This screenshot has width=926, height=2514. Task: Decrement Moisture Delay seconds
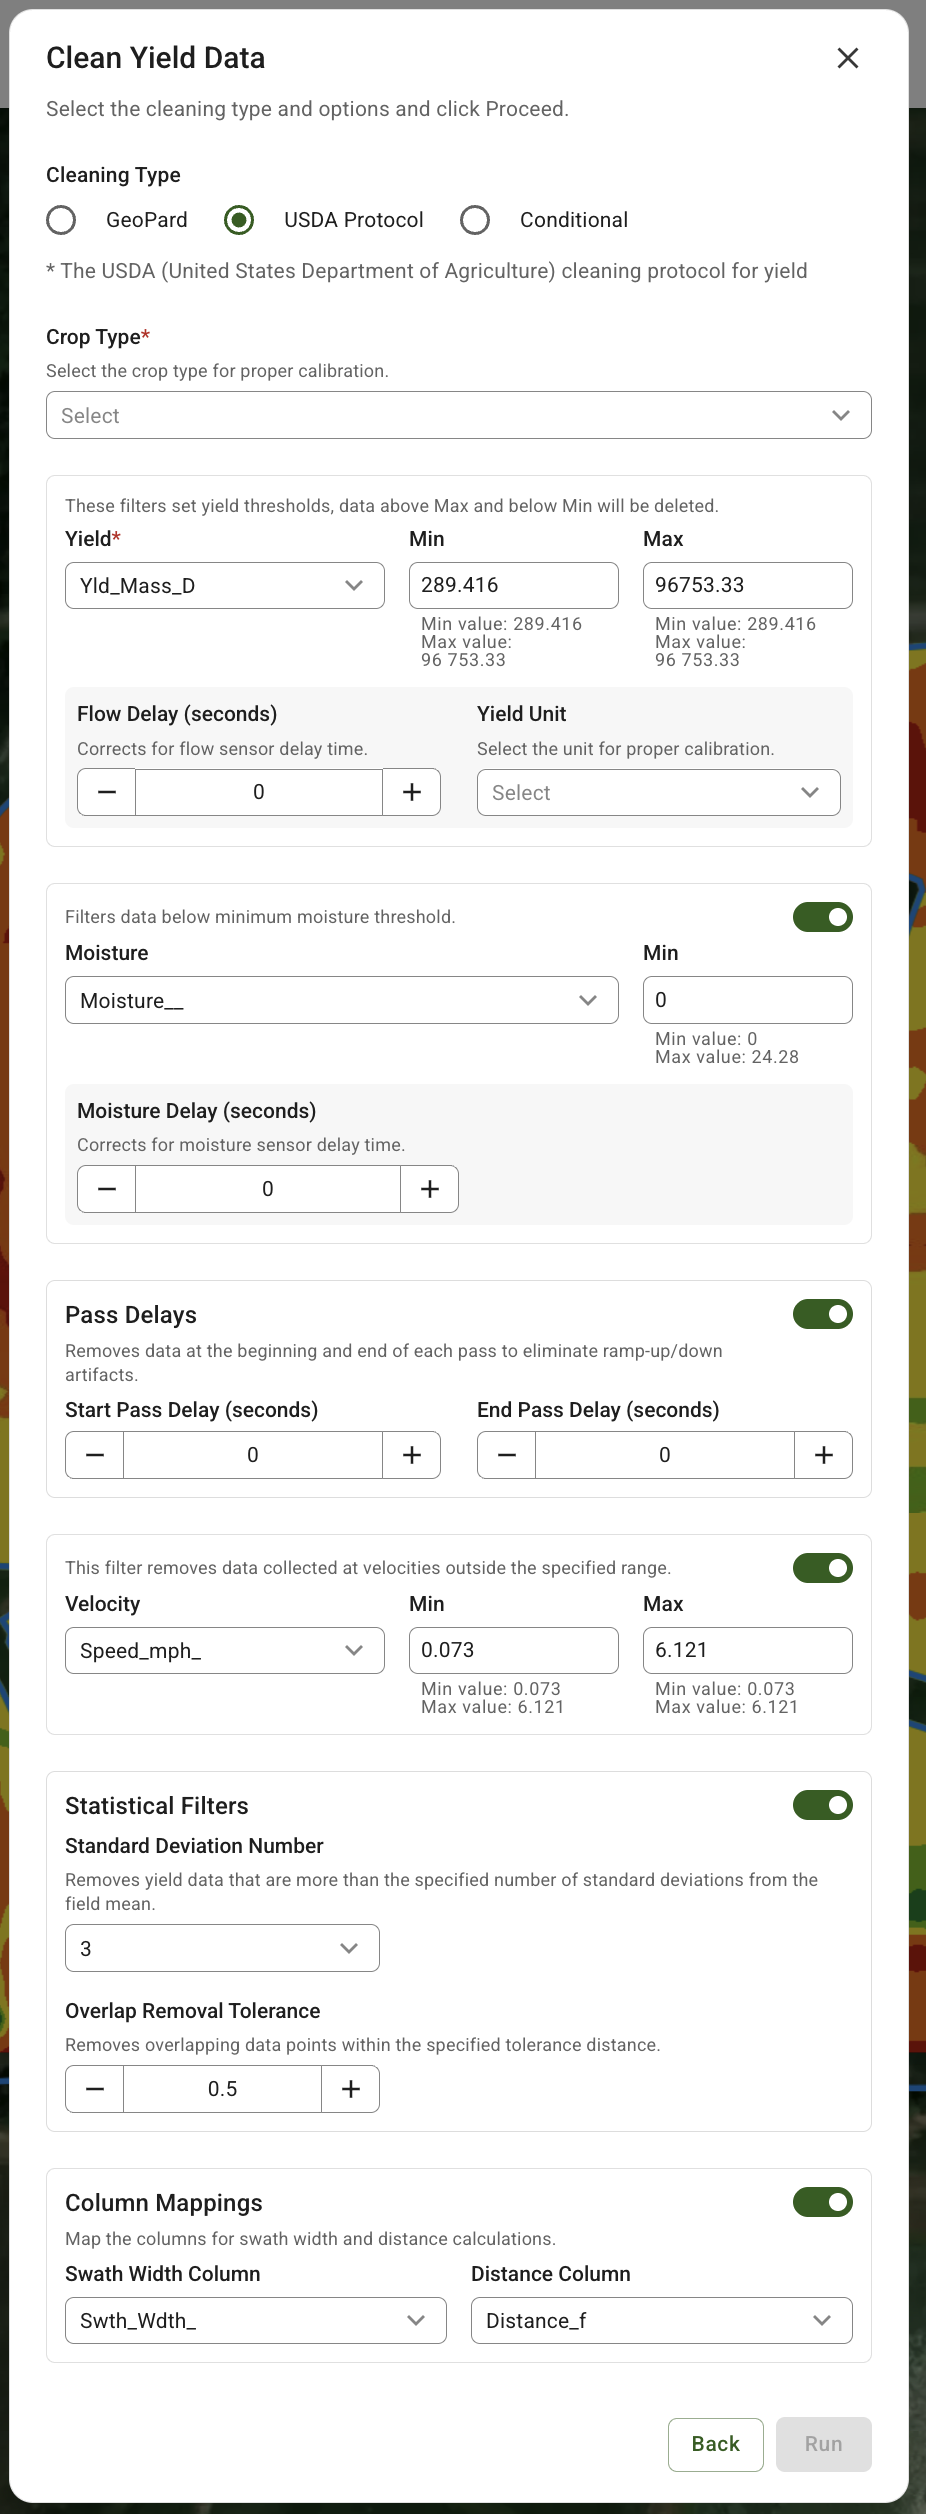[x=107, y=1189]
